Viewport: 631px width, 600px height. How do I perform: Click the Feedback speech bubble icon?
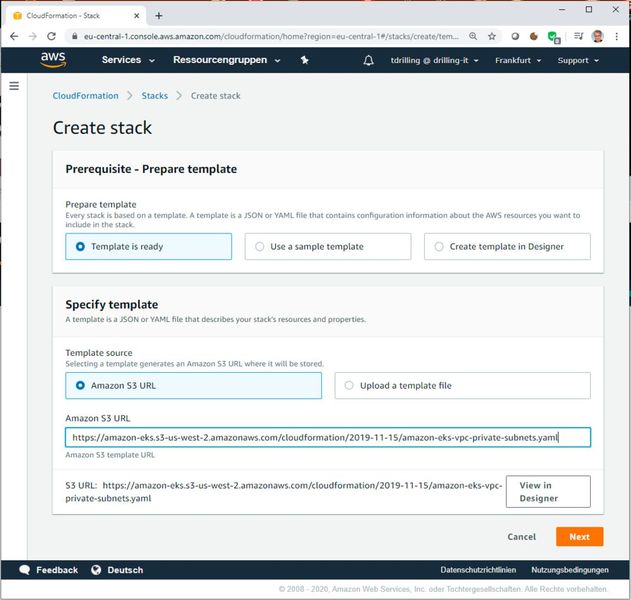[x=25, y=569]
